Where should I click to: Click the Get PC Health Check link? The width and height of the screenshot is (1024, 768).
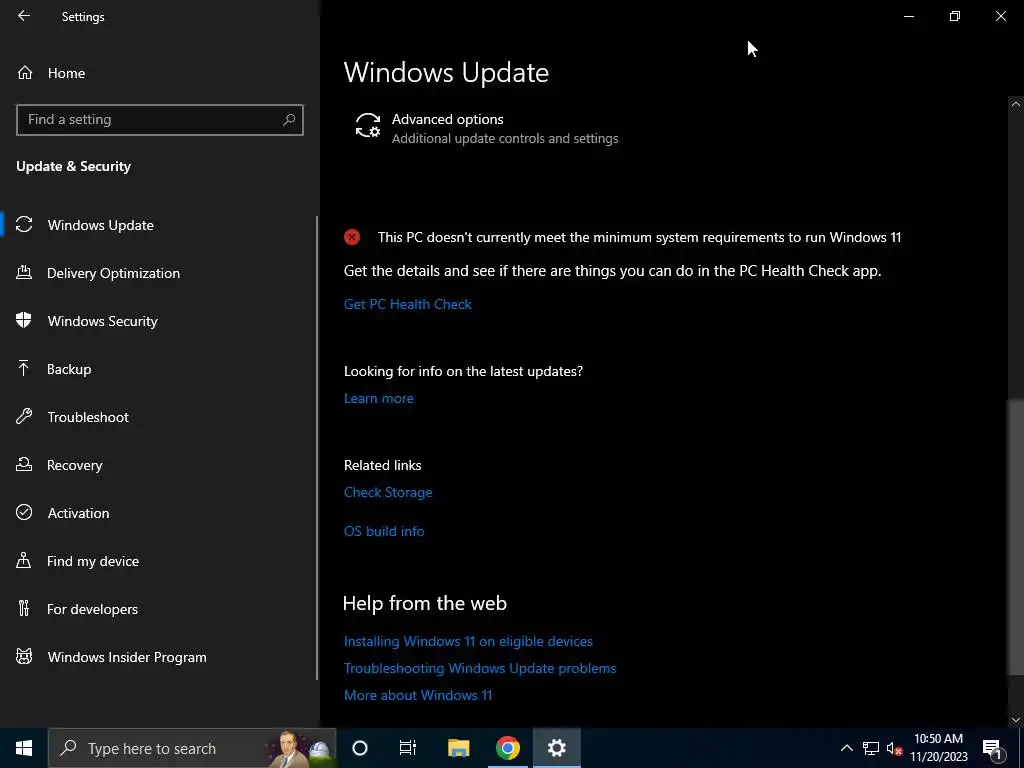coord(408,304)
